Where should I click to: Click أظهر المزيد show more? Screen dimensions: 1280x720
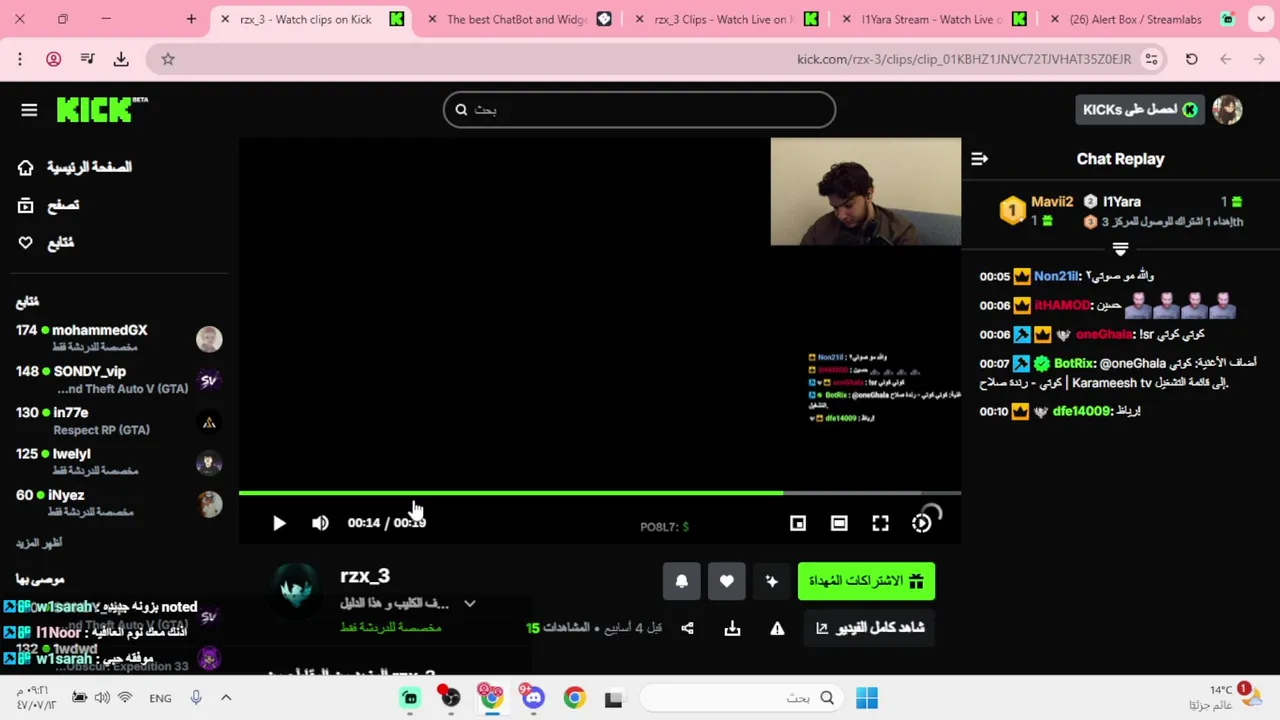pyautogui.click(x=40, y=543)
